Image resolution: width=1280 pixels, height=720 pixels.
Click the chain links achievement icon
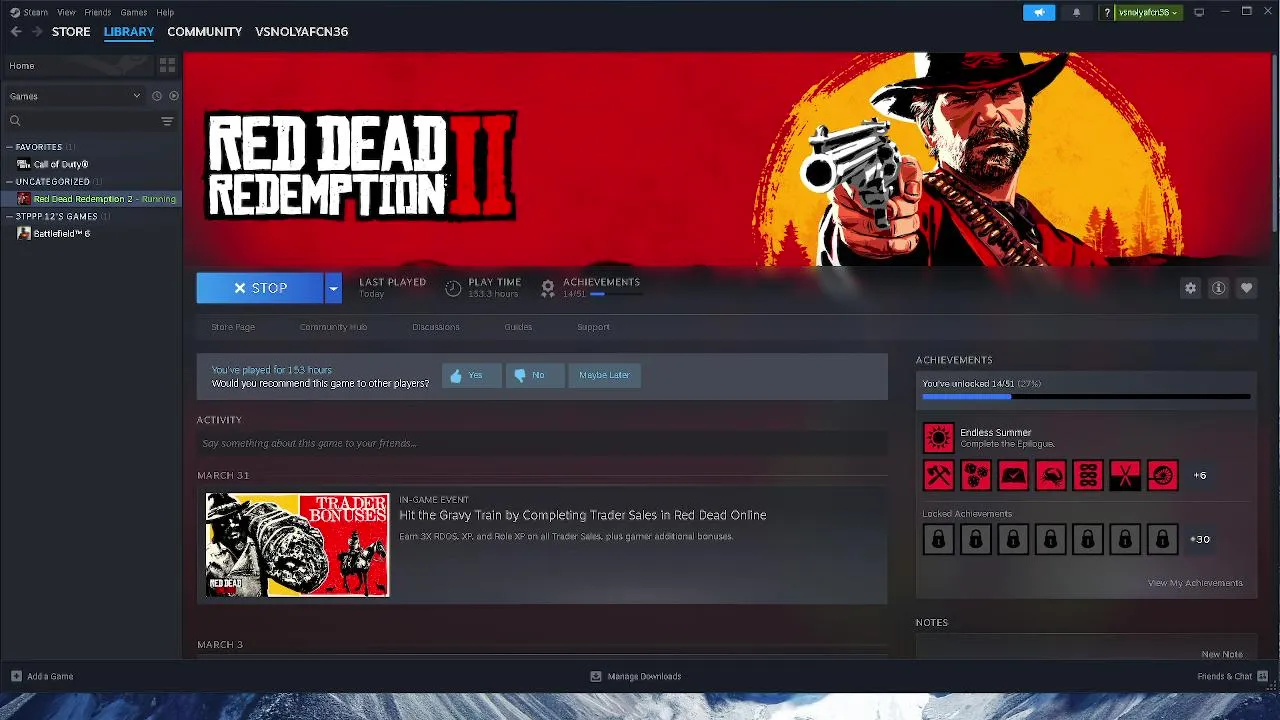click(x=1088, y=475)
